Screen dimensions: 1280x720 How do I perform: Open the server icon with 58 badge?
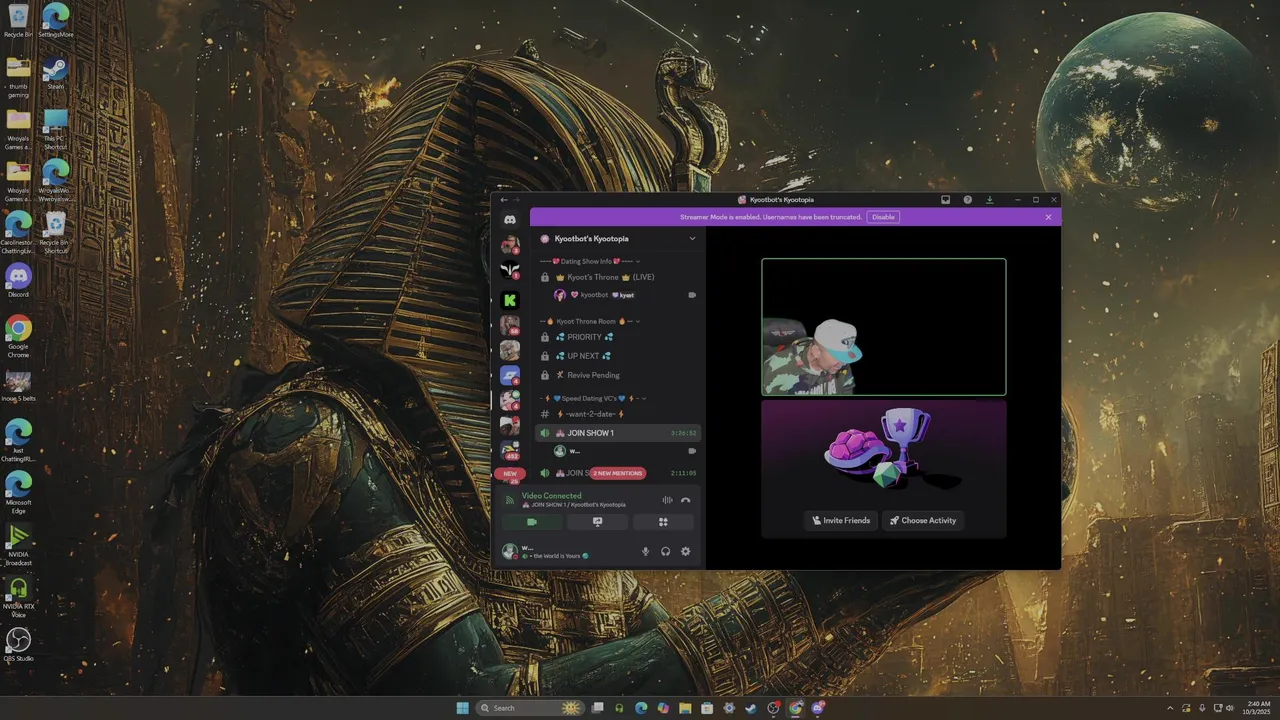tap(510, 325)
